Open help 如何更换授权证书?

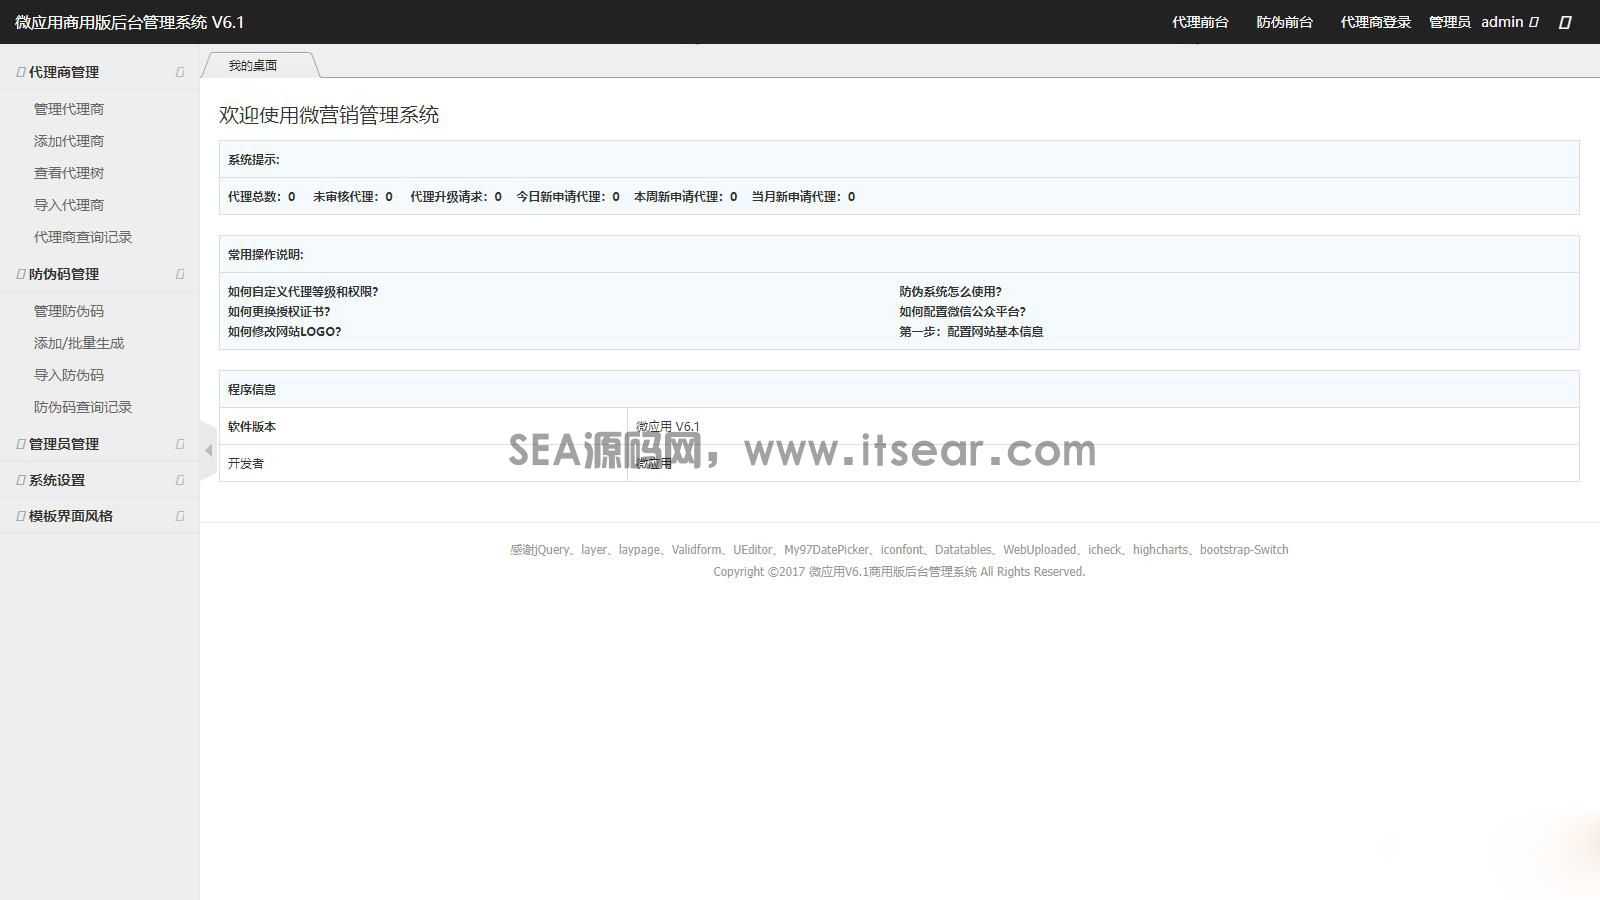[x=279, y=312]
